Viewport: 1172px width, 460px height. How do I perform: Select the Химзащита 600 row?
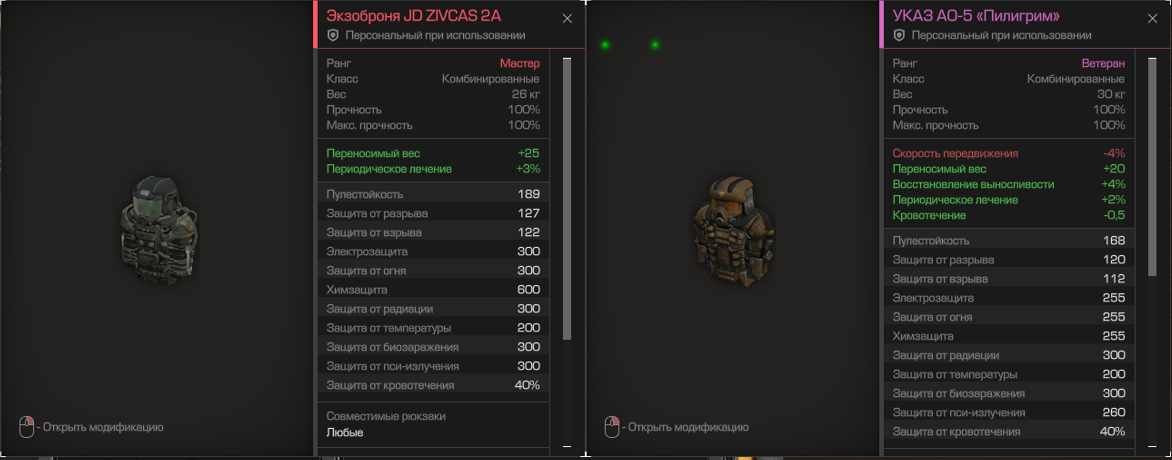tap(434, 289)
